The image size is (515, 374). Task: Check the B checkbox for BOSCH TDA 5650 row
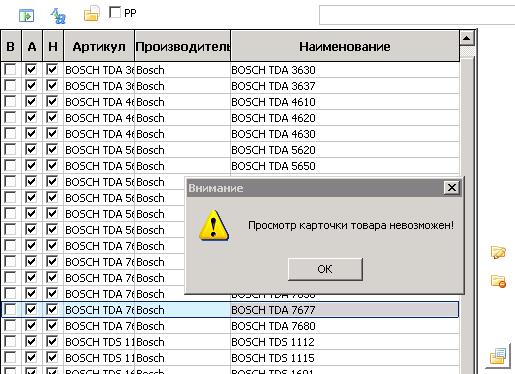pyautogui.click(x=10, y=166)
